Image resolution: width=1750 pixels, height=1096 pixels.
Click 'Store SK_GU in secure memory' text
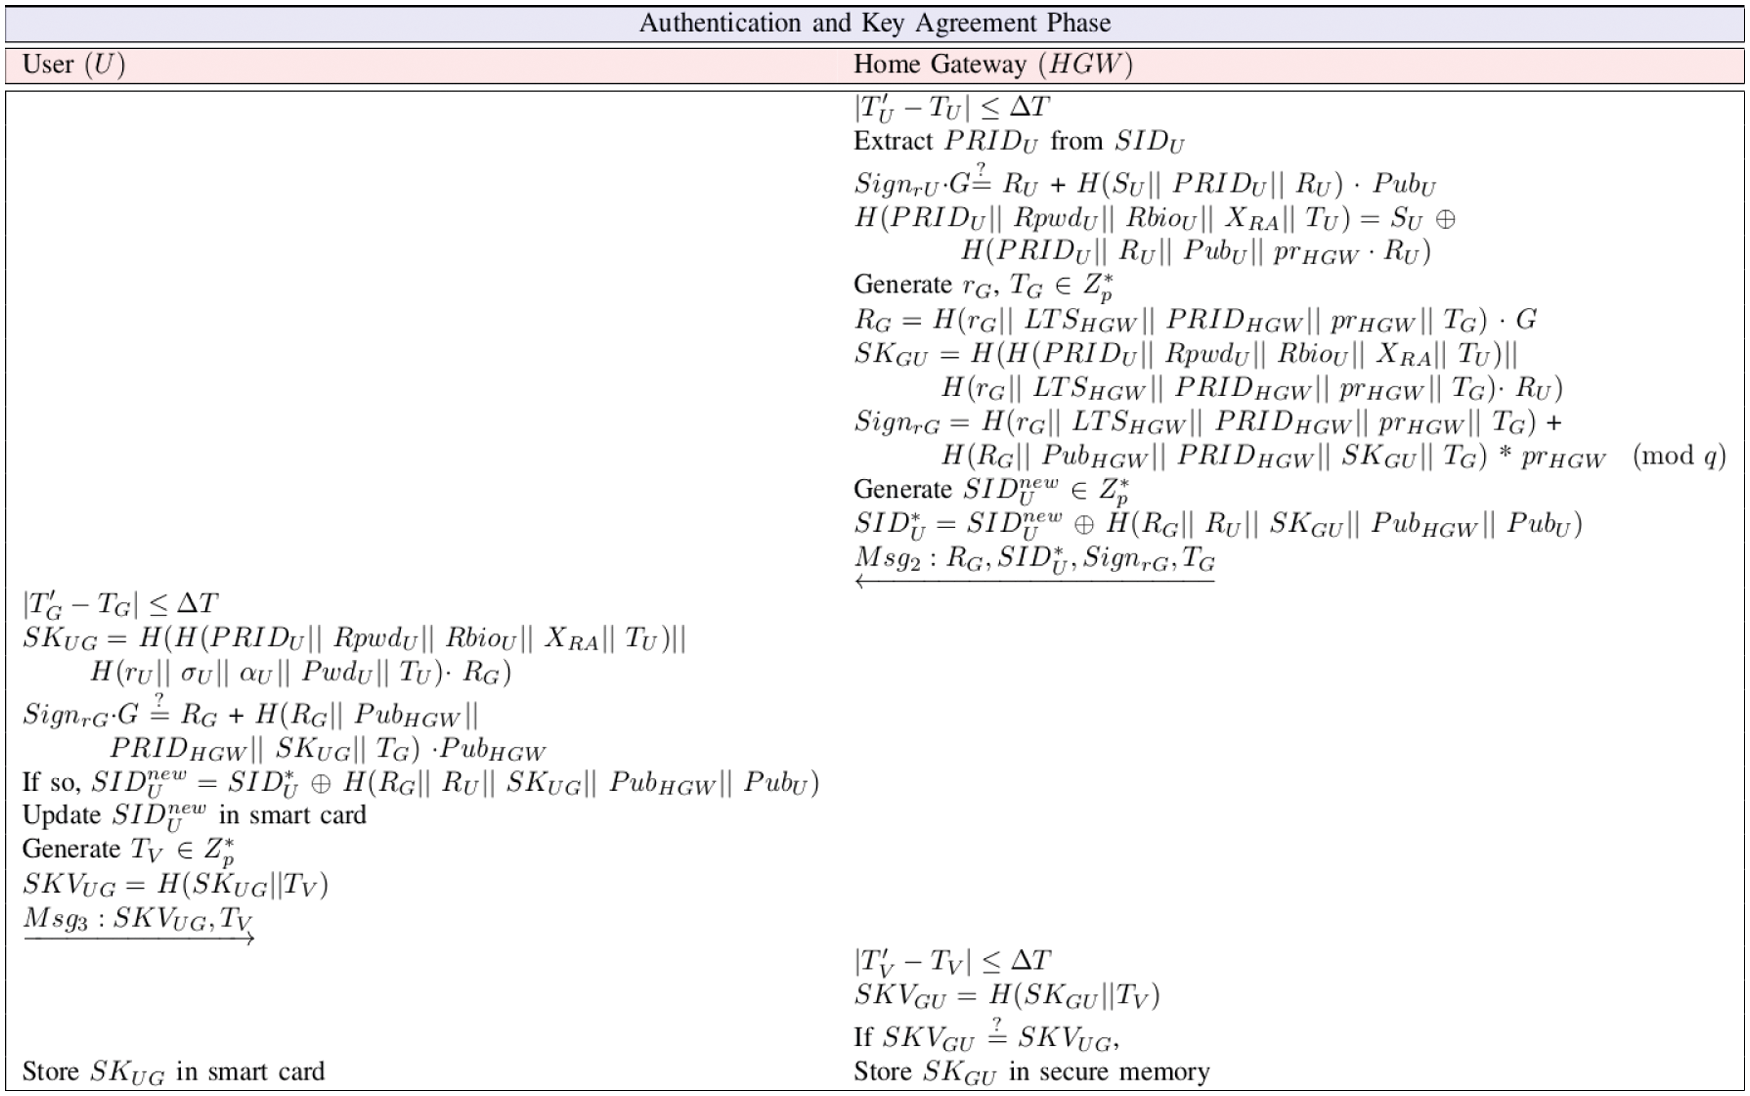pos(1031,1072)
